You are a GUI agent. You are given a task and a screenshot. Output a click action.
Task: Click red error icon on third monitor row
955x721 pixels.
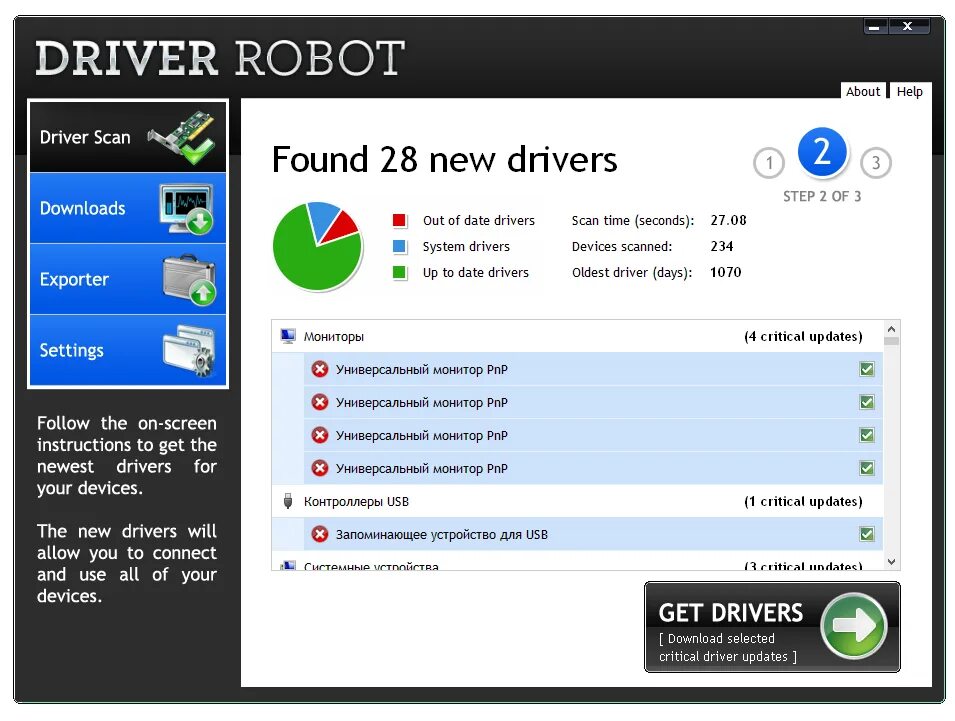[320, 435]
